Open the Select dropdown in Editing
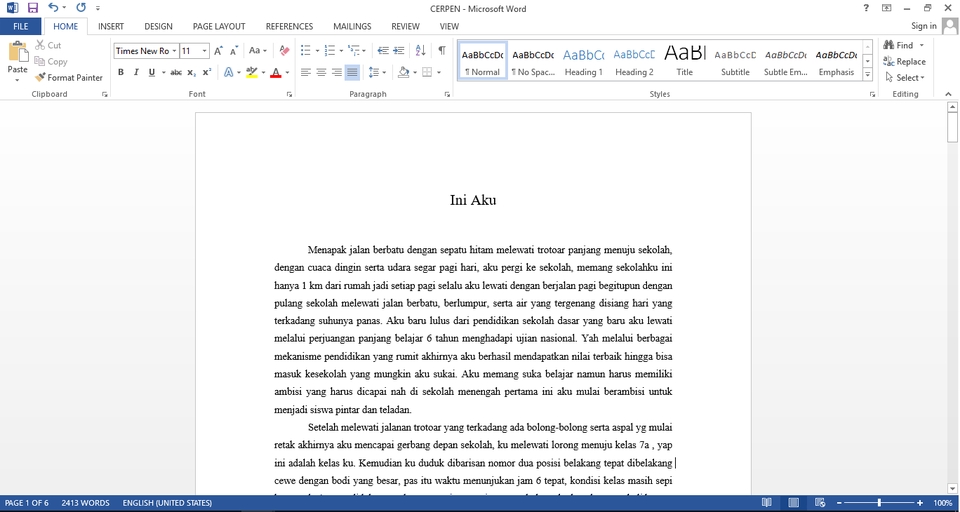Image resolution: width=960 pixels, height=512 pixels. 905,78
